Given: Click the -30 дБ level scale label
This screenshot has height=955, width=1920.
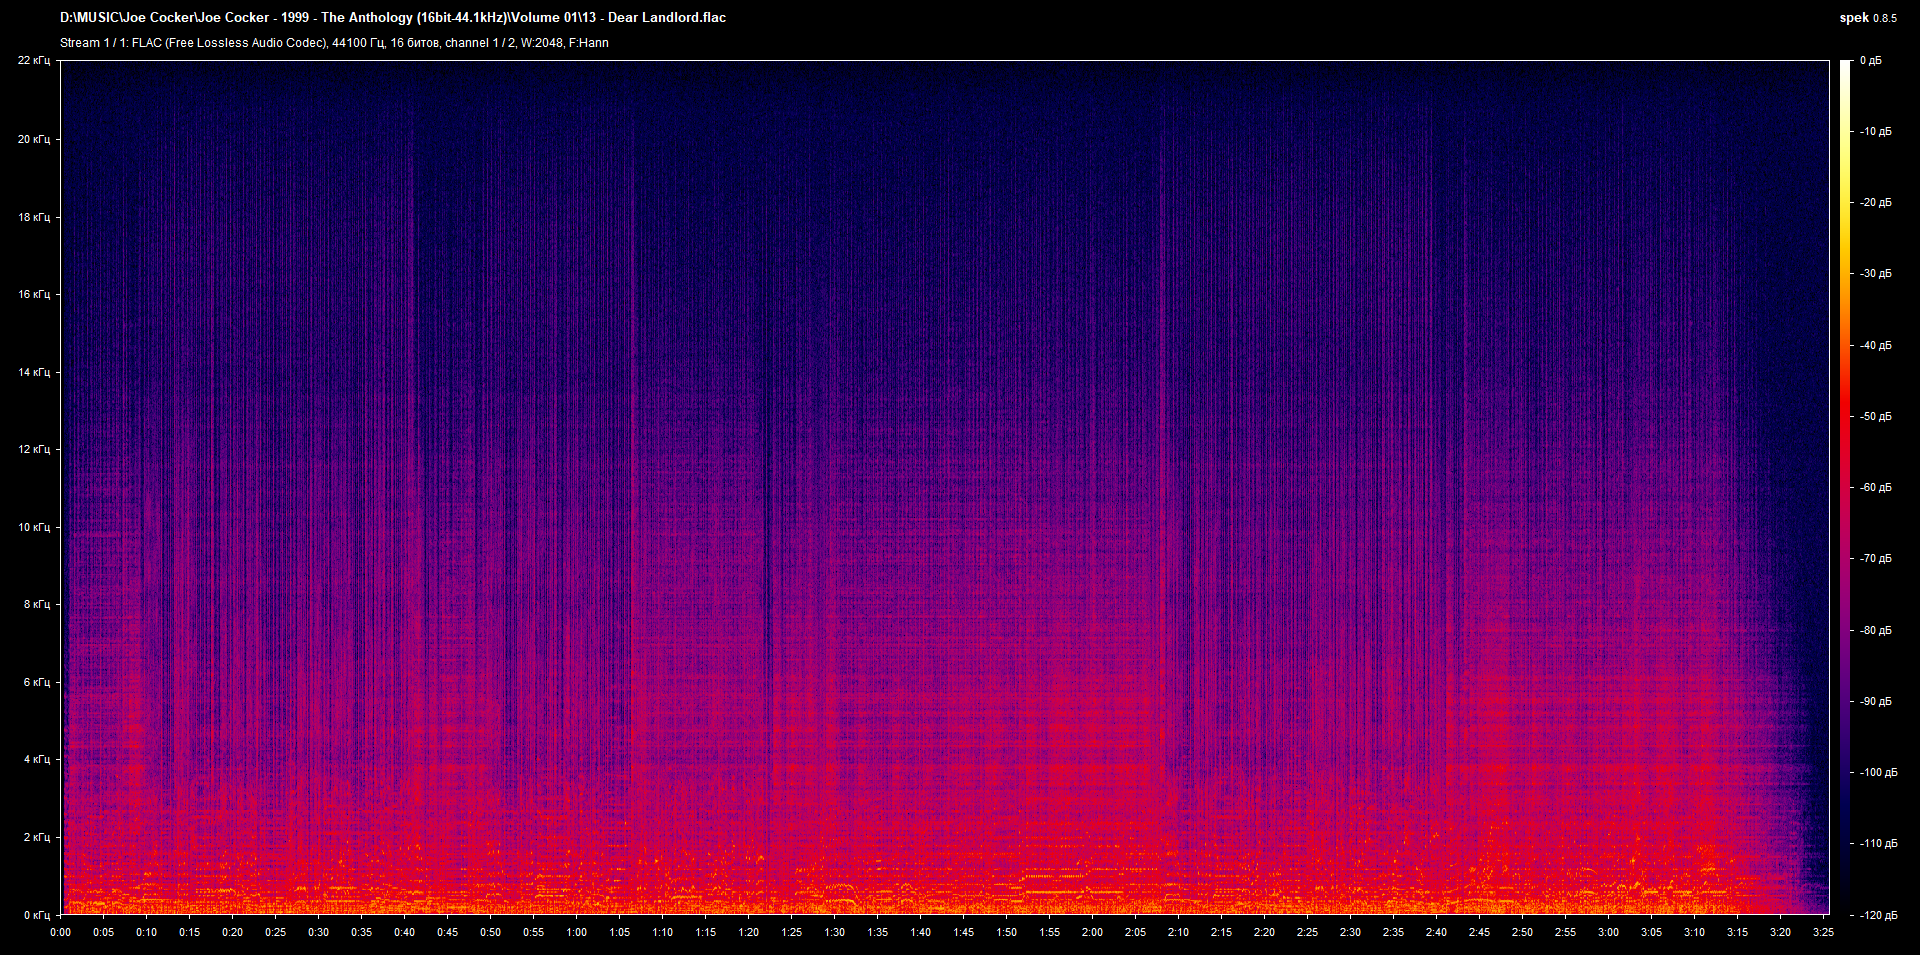Looking at the screenshot, I should [1875, 273].
